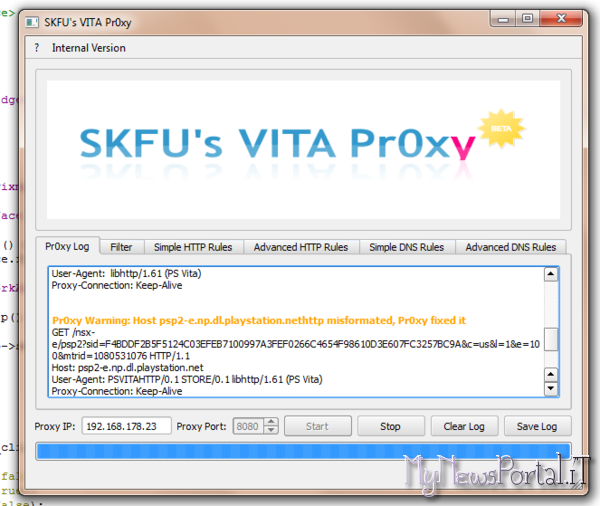The height and width of the screenshot is (506, 600).
Task: Click the log scrollbar thumb
Action: click(551, 339)
